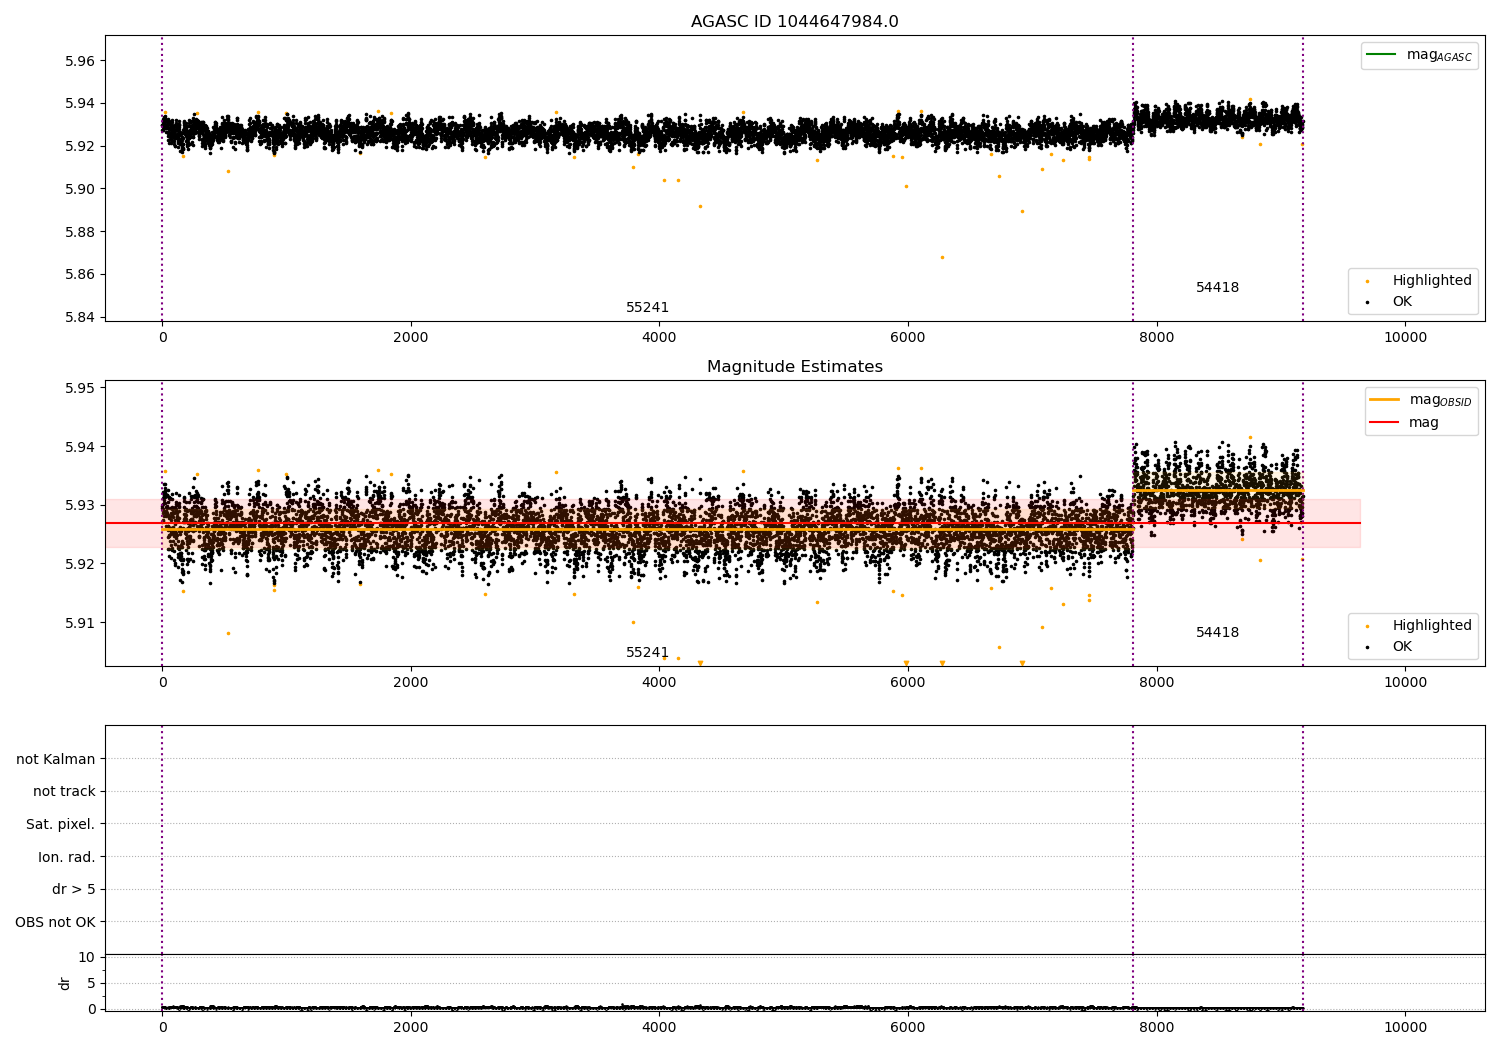Select the 'OBS not OK' row label
This screenshot has height=1050, width=1500.
pyautogui.click(x=55, y=922)
